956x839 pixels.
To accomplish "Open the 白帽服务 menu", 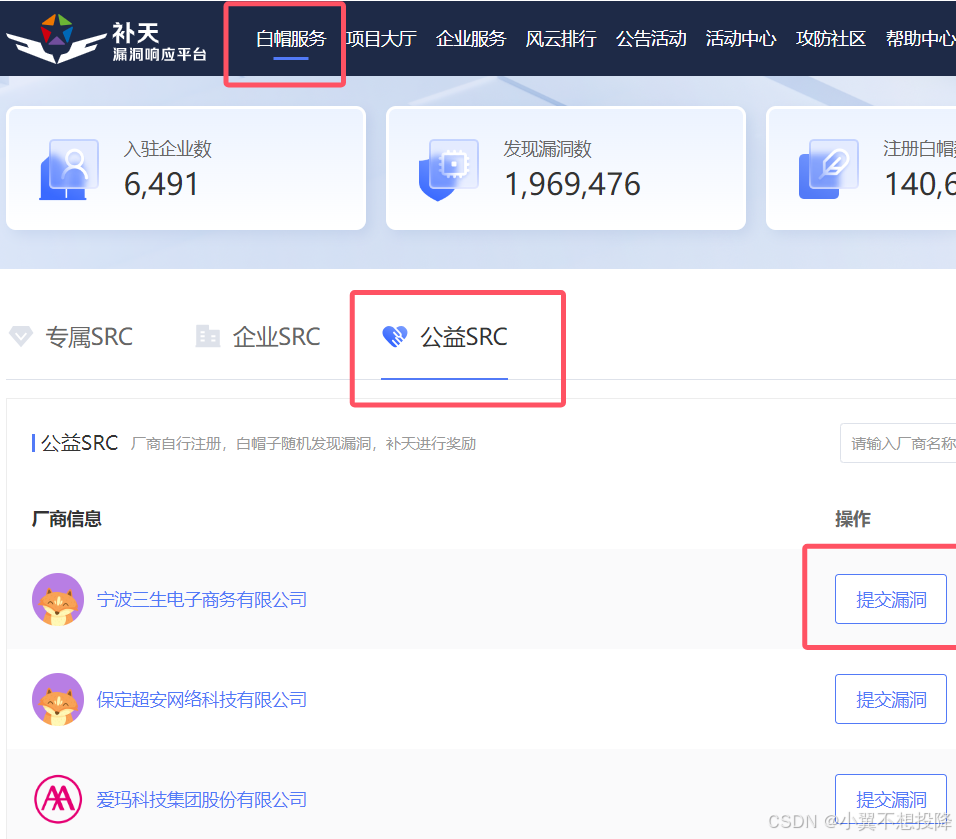I will pyautogui.click(x=291, y=39).
